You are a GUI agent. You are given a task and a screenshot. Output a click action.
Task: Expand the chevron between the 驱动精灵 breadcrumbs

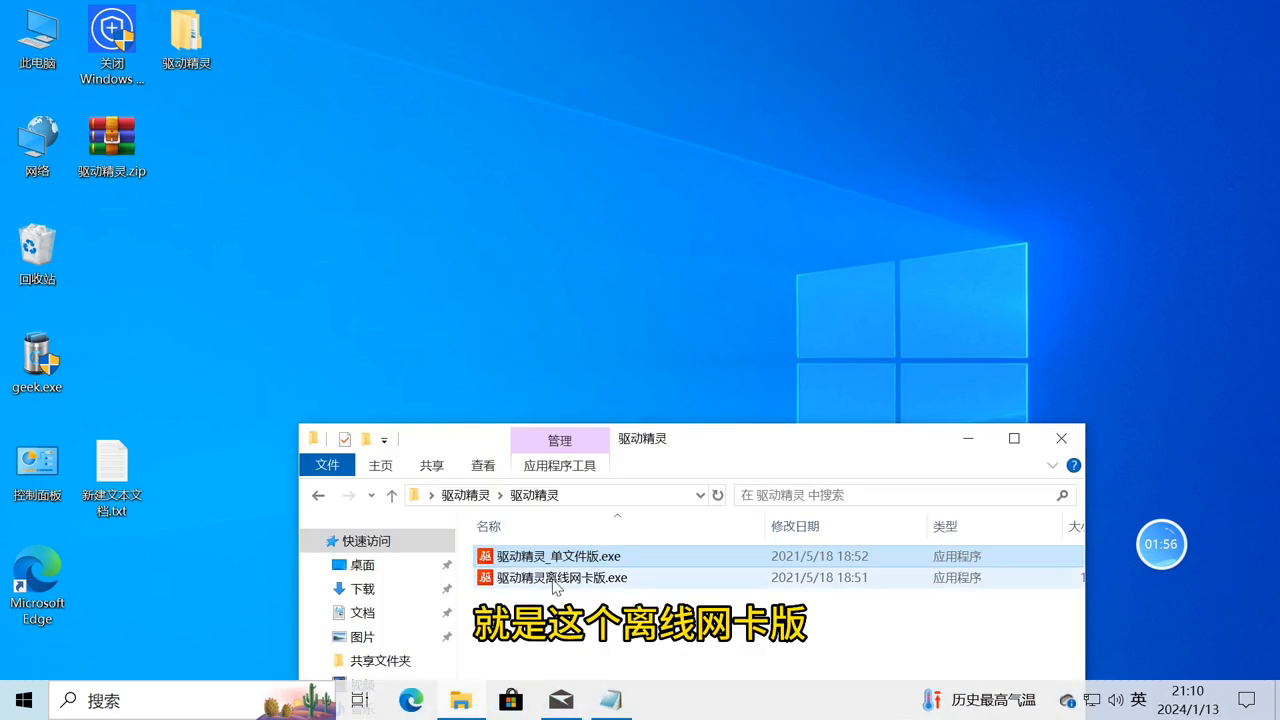tap(500, 495)
